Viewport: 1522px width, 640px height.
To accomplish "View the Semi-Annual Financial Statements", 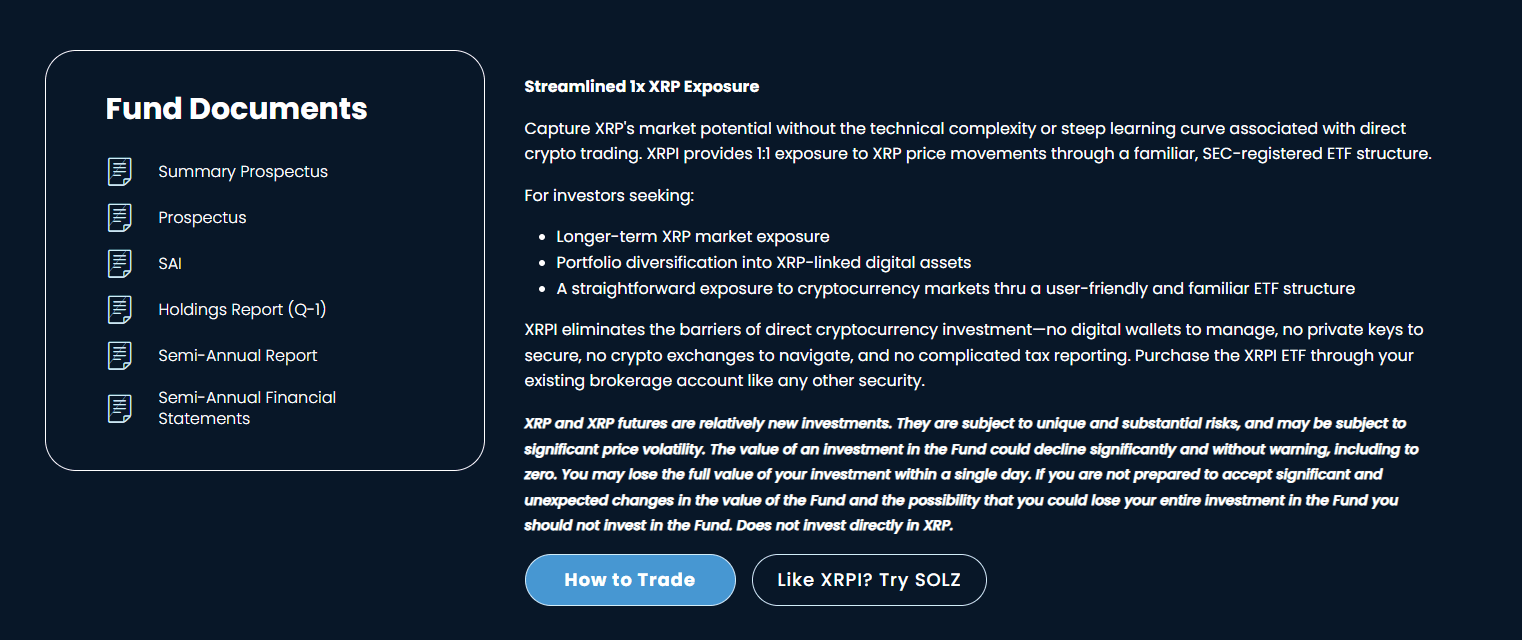I will click(247, 408).
